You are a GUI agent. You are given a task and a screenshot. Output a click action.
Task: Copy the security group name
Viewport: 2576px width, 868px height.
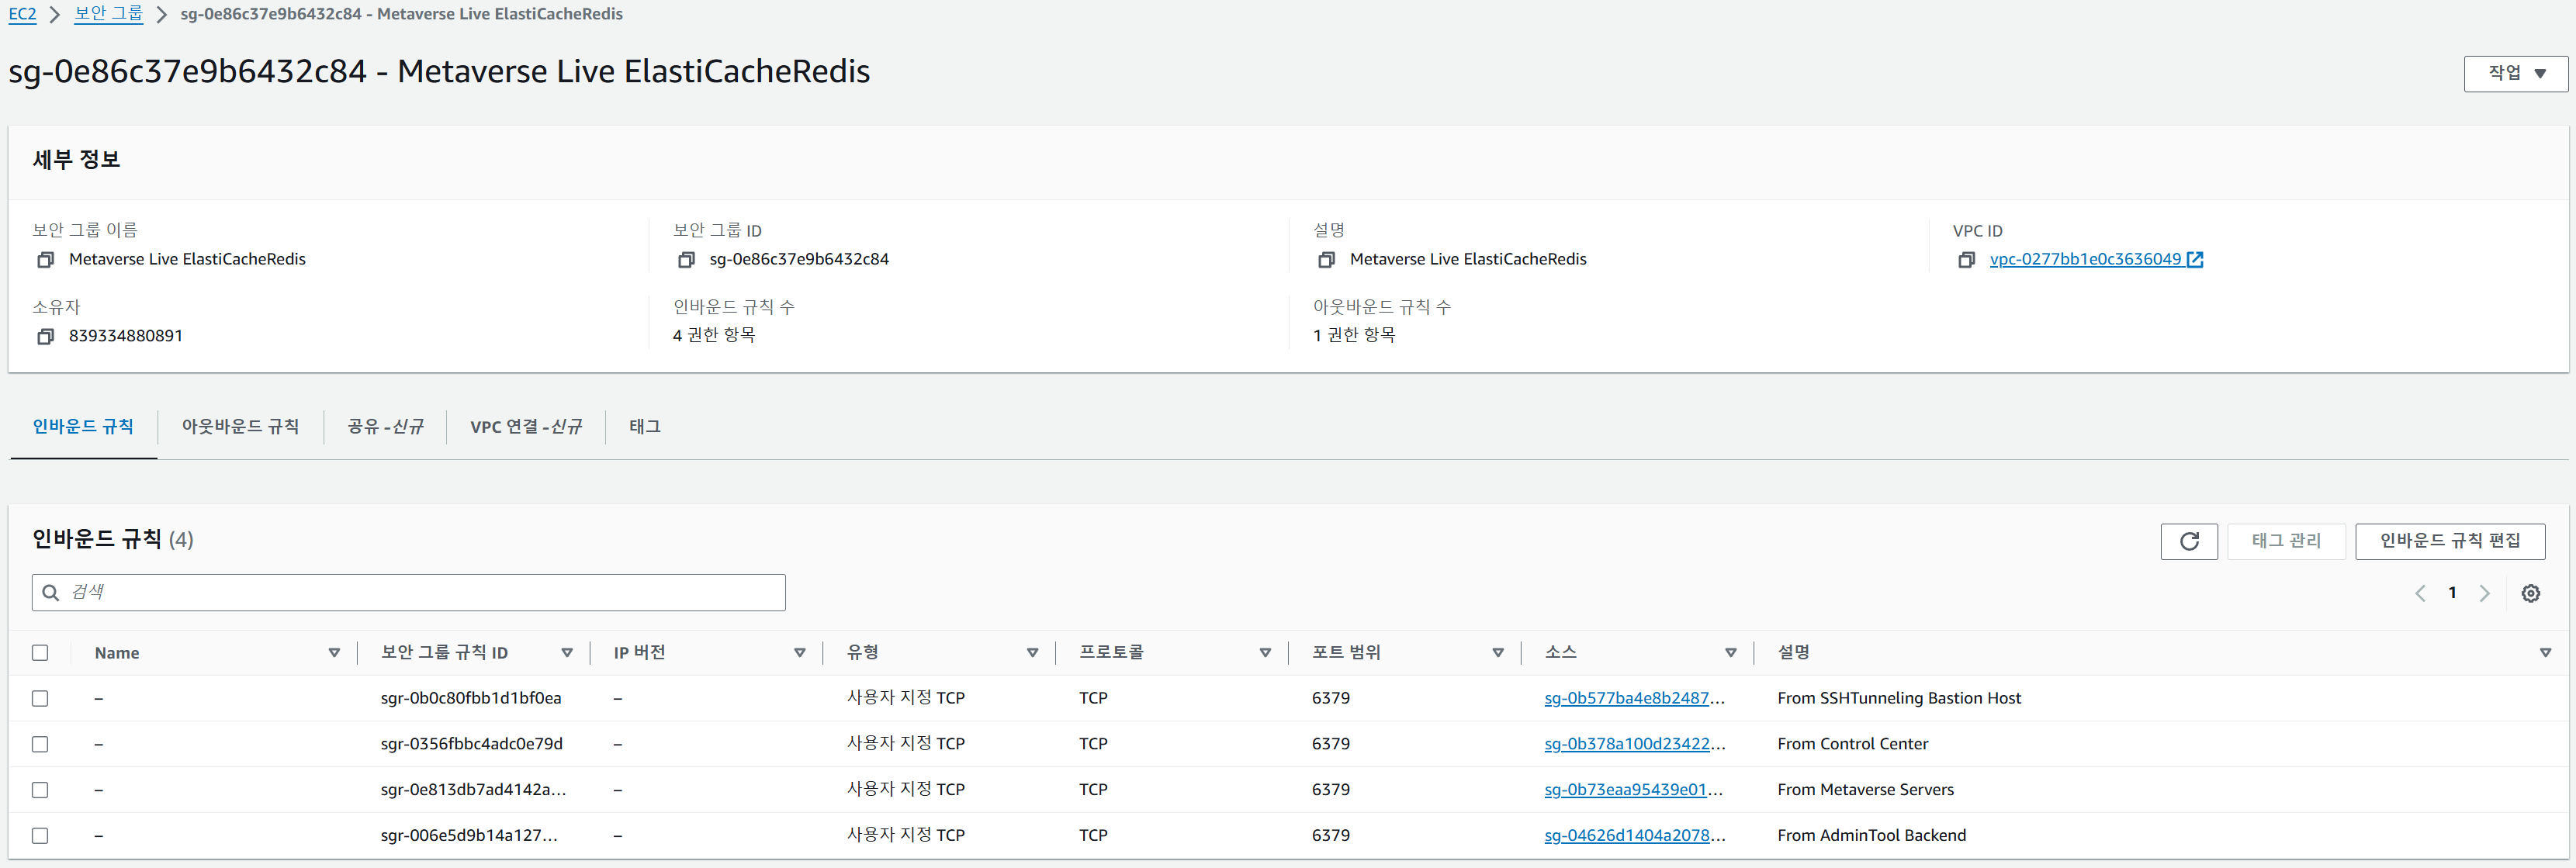45,260
